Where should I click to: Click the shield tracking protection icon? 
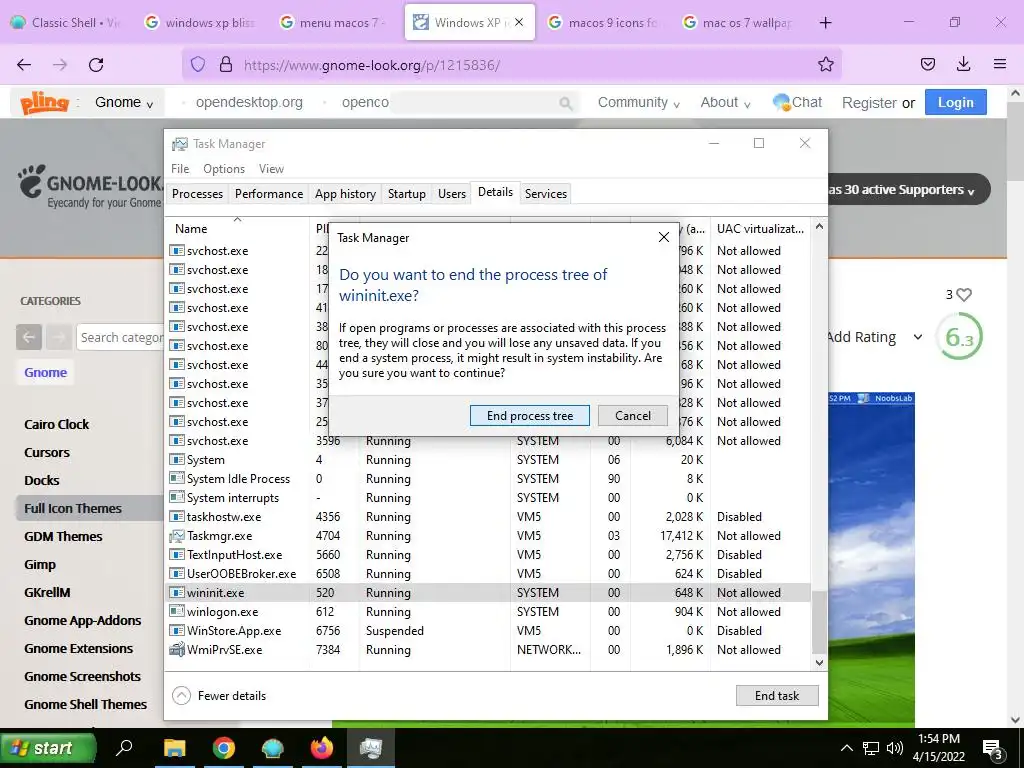[x=198, y=64]
